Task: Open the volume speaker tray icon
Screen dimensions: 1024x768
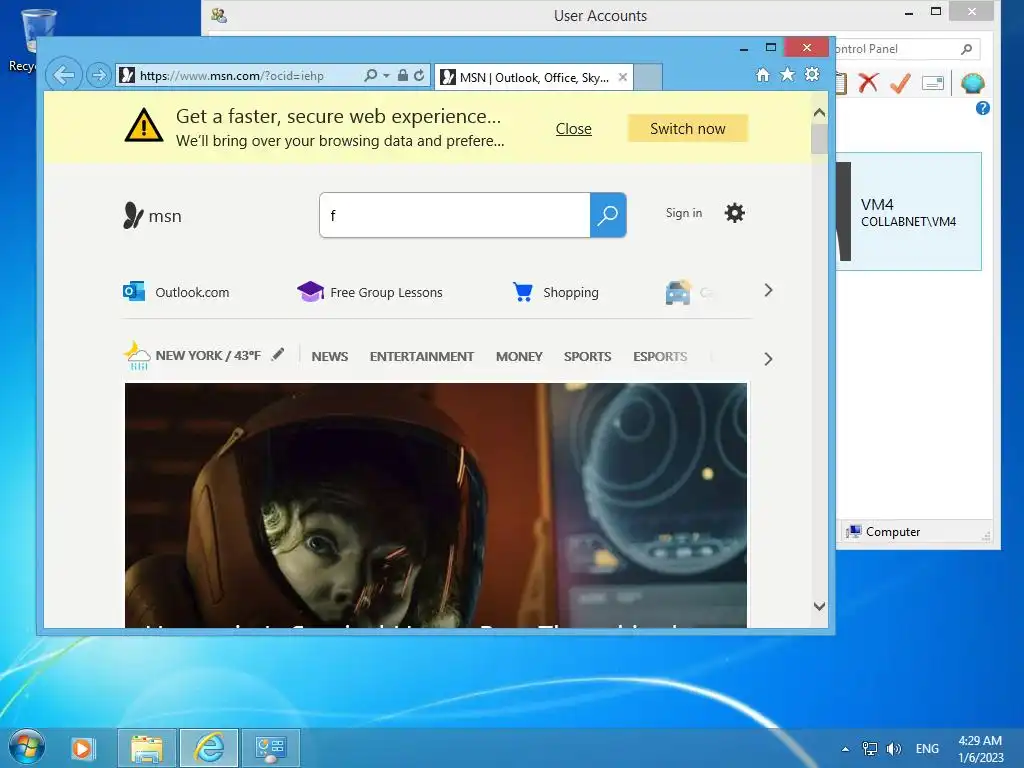Action: coord(893,748)
